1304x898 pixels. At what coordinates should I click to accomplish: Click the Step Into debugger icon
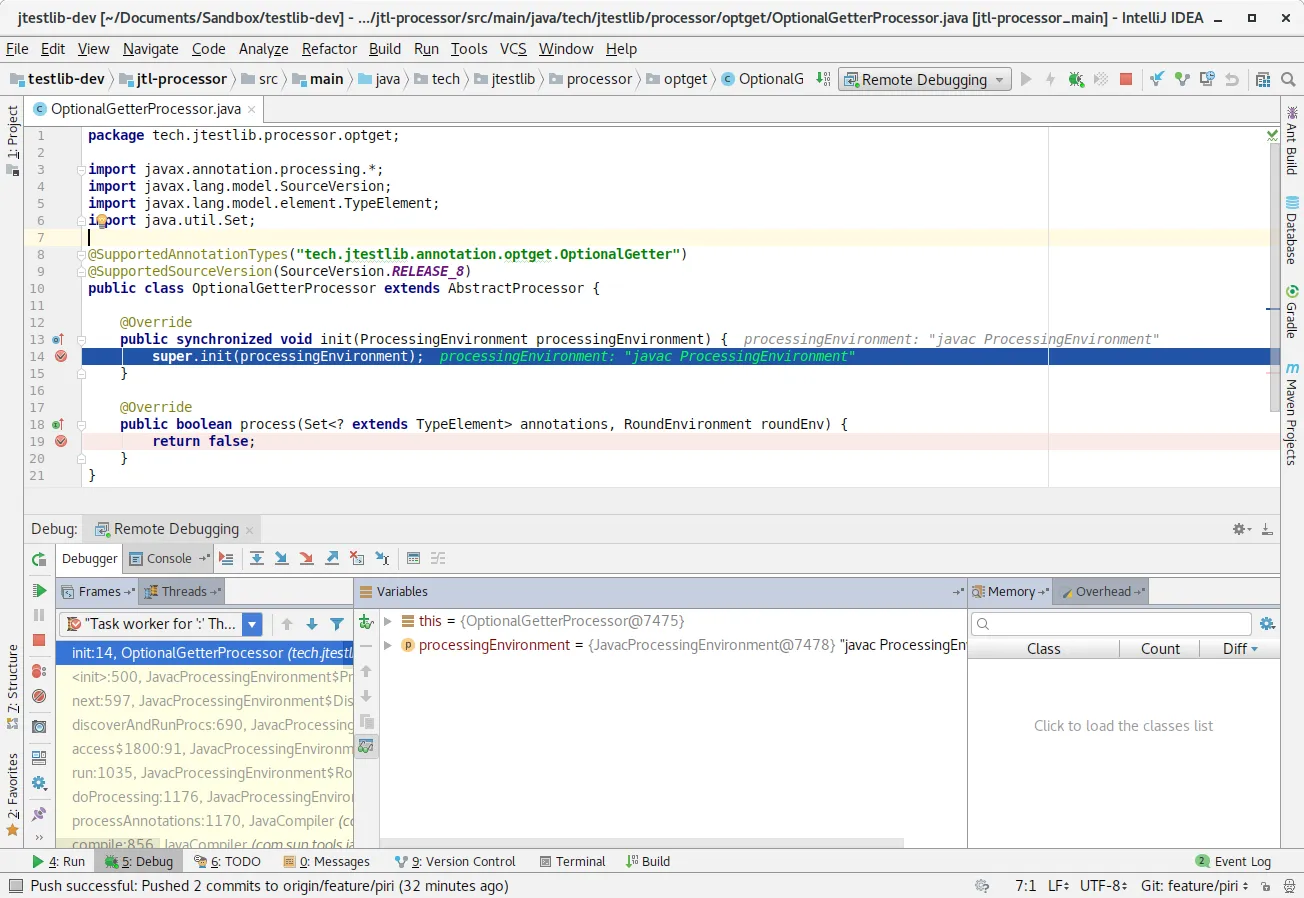[282, 559]
